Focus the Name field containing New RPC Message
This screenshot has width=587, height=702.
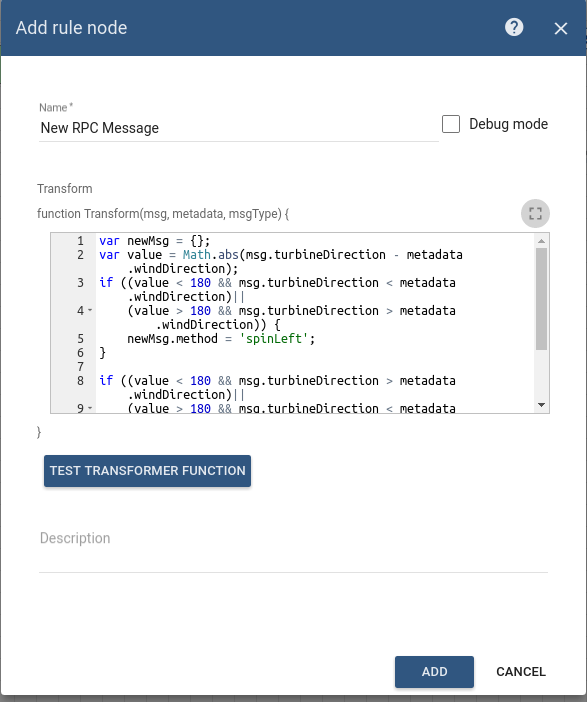(239, 128)
